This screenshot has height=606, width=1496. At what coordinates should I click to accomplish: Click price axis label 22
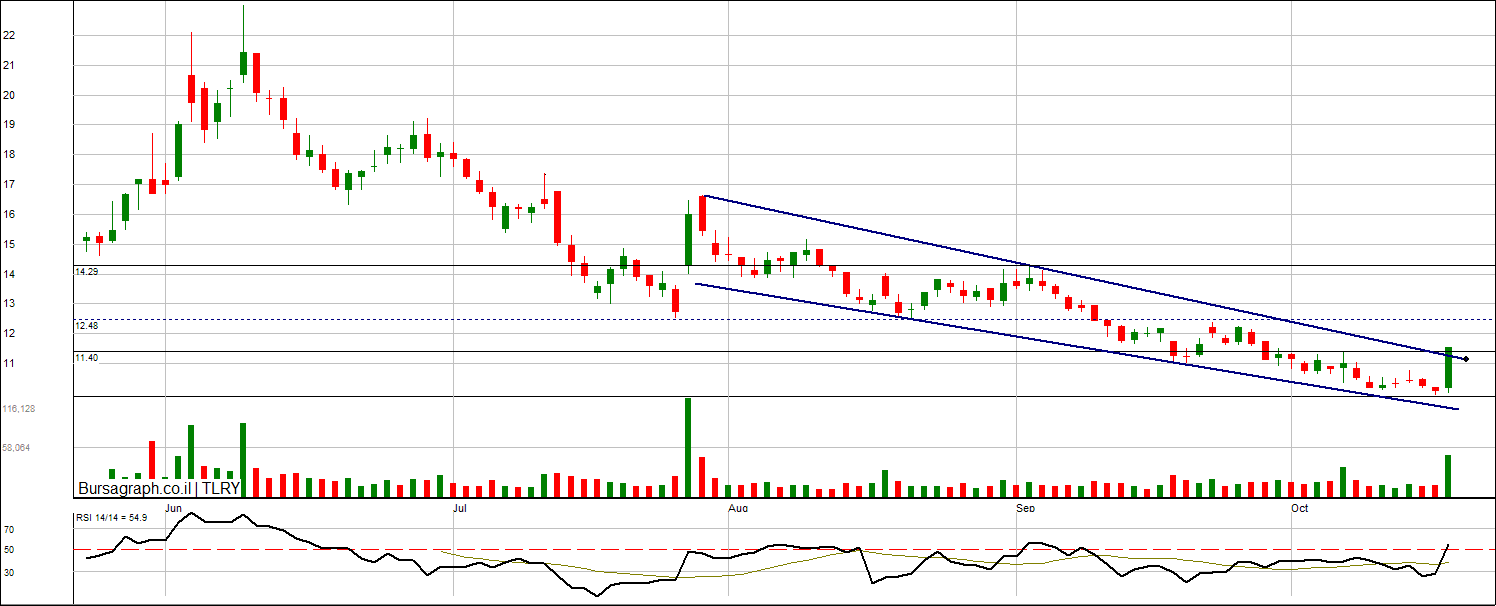click(9, 35)
